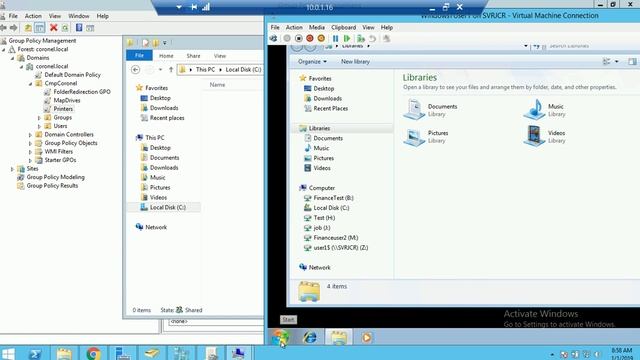Open the GPMC Window menu
This screenshot has width=640, height=360.
point(79,16)
